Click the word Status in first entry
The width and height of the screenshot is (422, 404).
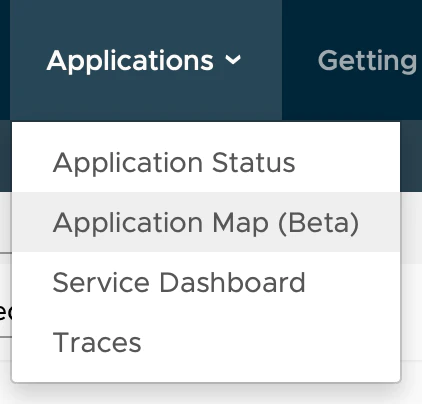click(x=254, y=162)
